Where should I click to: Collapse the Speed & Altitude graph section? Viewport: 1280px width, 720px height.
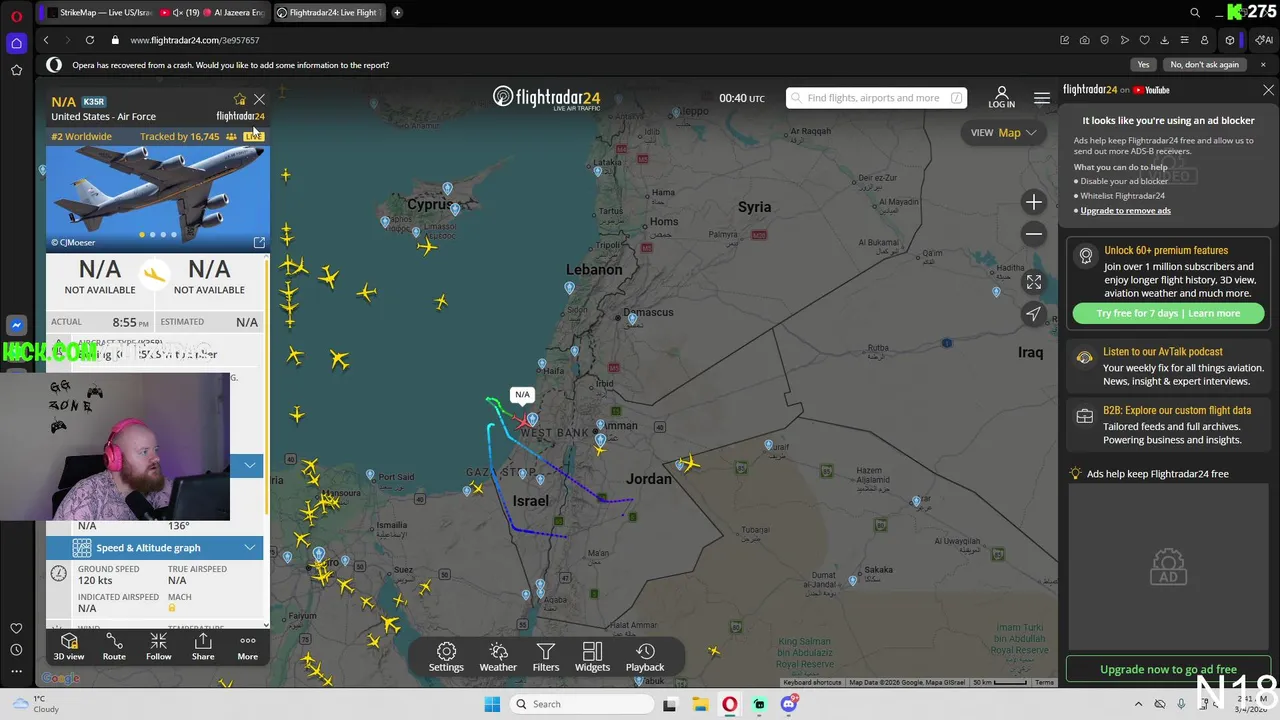[x=156, y=548]
